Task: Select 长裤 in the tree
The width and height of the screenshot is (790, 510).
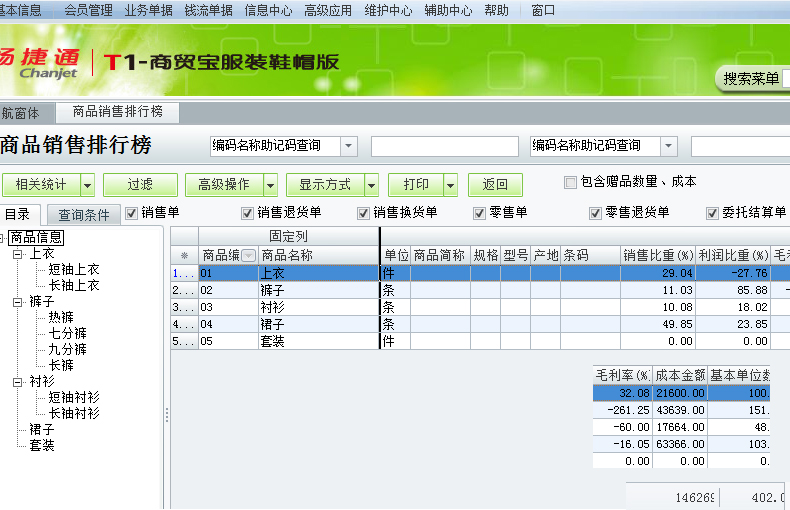Action: (x=61, y=365)
